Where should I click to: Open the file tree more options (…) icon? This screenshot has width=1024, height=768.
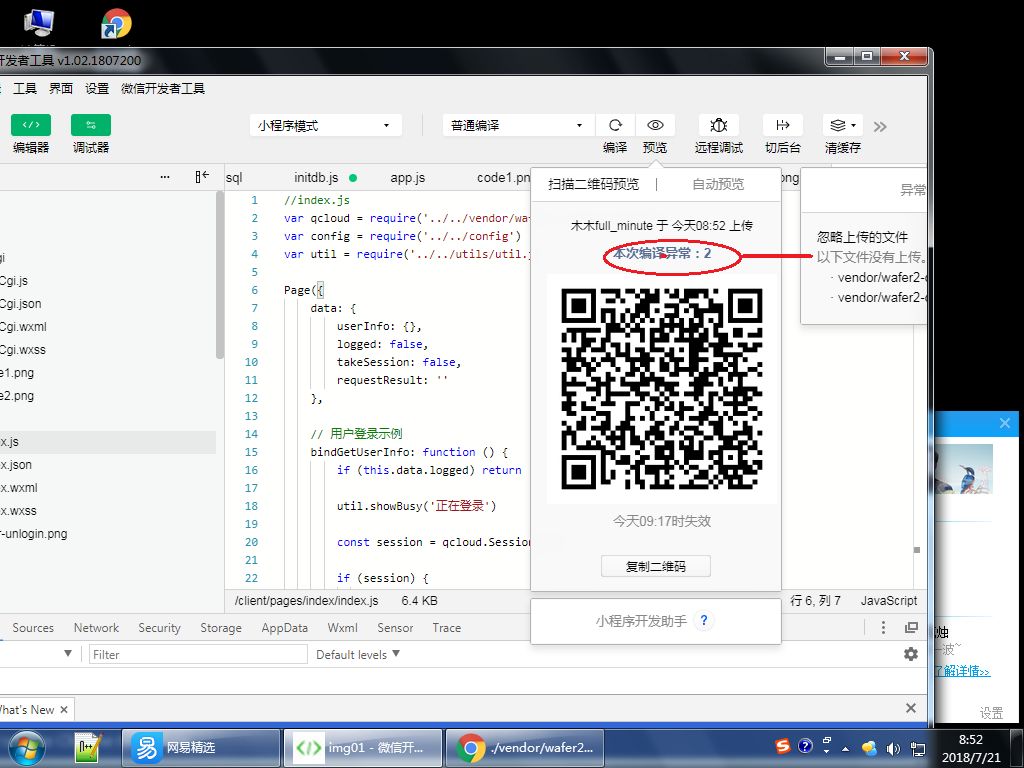pos(165,176)
